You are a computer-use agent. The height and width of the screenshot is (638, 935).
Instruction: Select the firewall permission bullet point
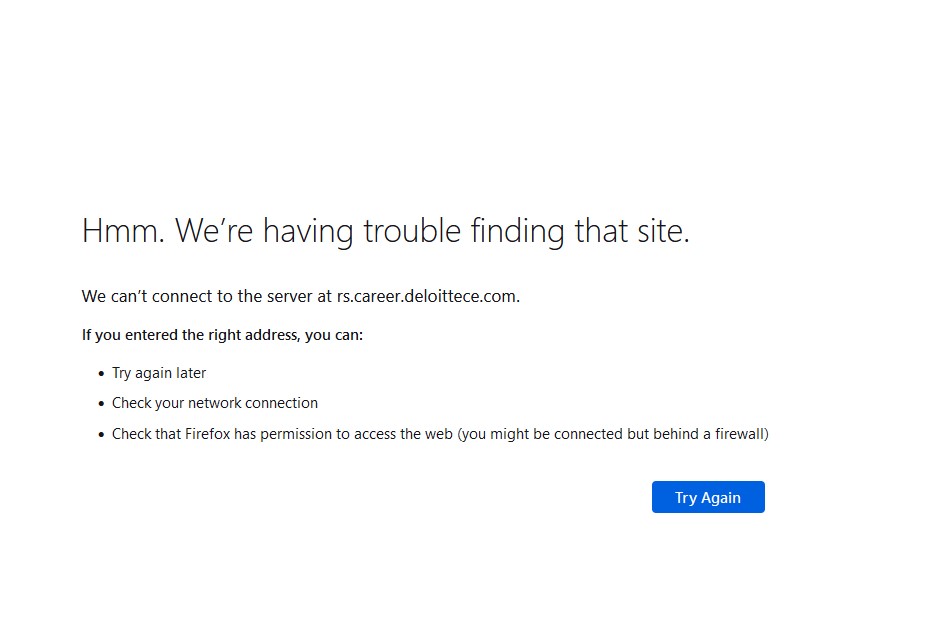[x=440, y=434]
